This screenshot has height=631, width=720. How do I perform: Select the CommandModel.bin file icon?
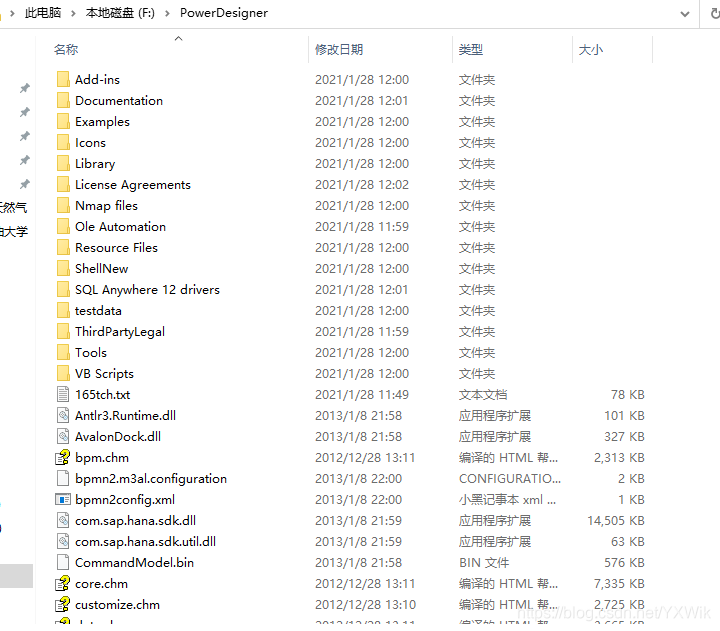pyautogui.click(x=63, y=563)
